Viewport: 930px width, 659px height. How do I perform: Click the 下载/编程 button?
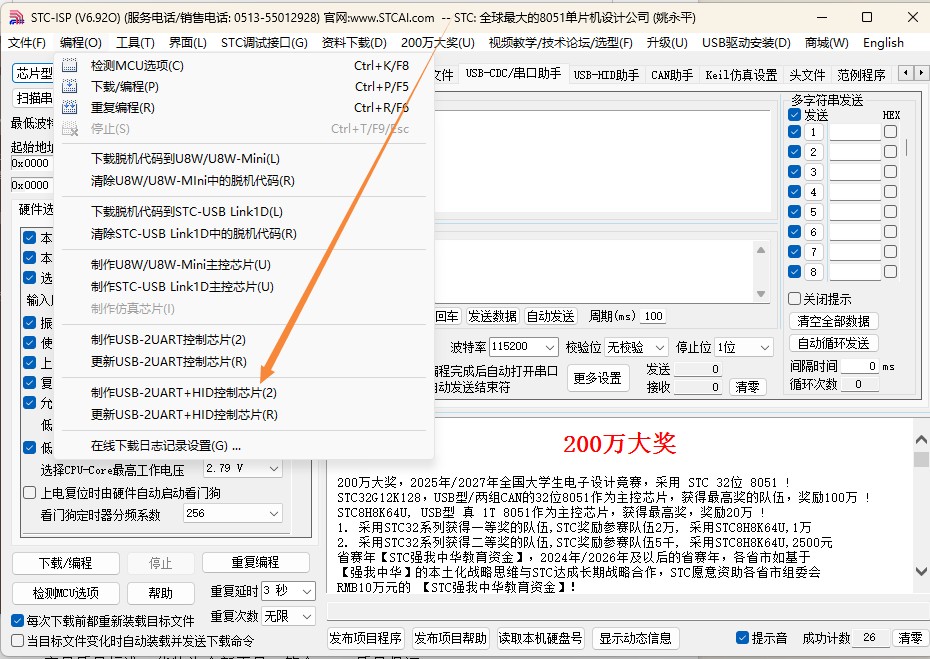click(x=66, y=563)
